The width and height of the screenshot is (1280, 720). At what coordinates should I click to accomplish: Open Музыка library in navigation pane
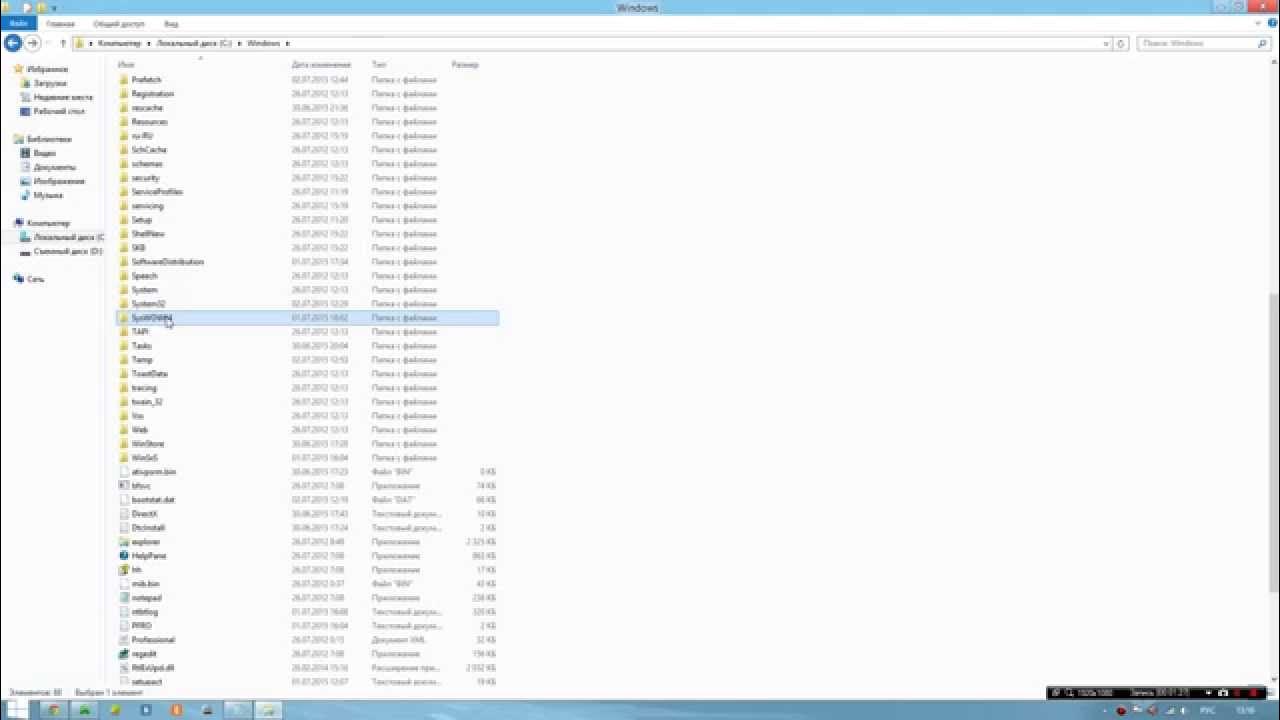tap(48, 195)
